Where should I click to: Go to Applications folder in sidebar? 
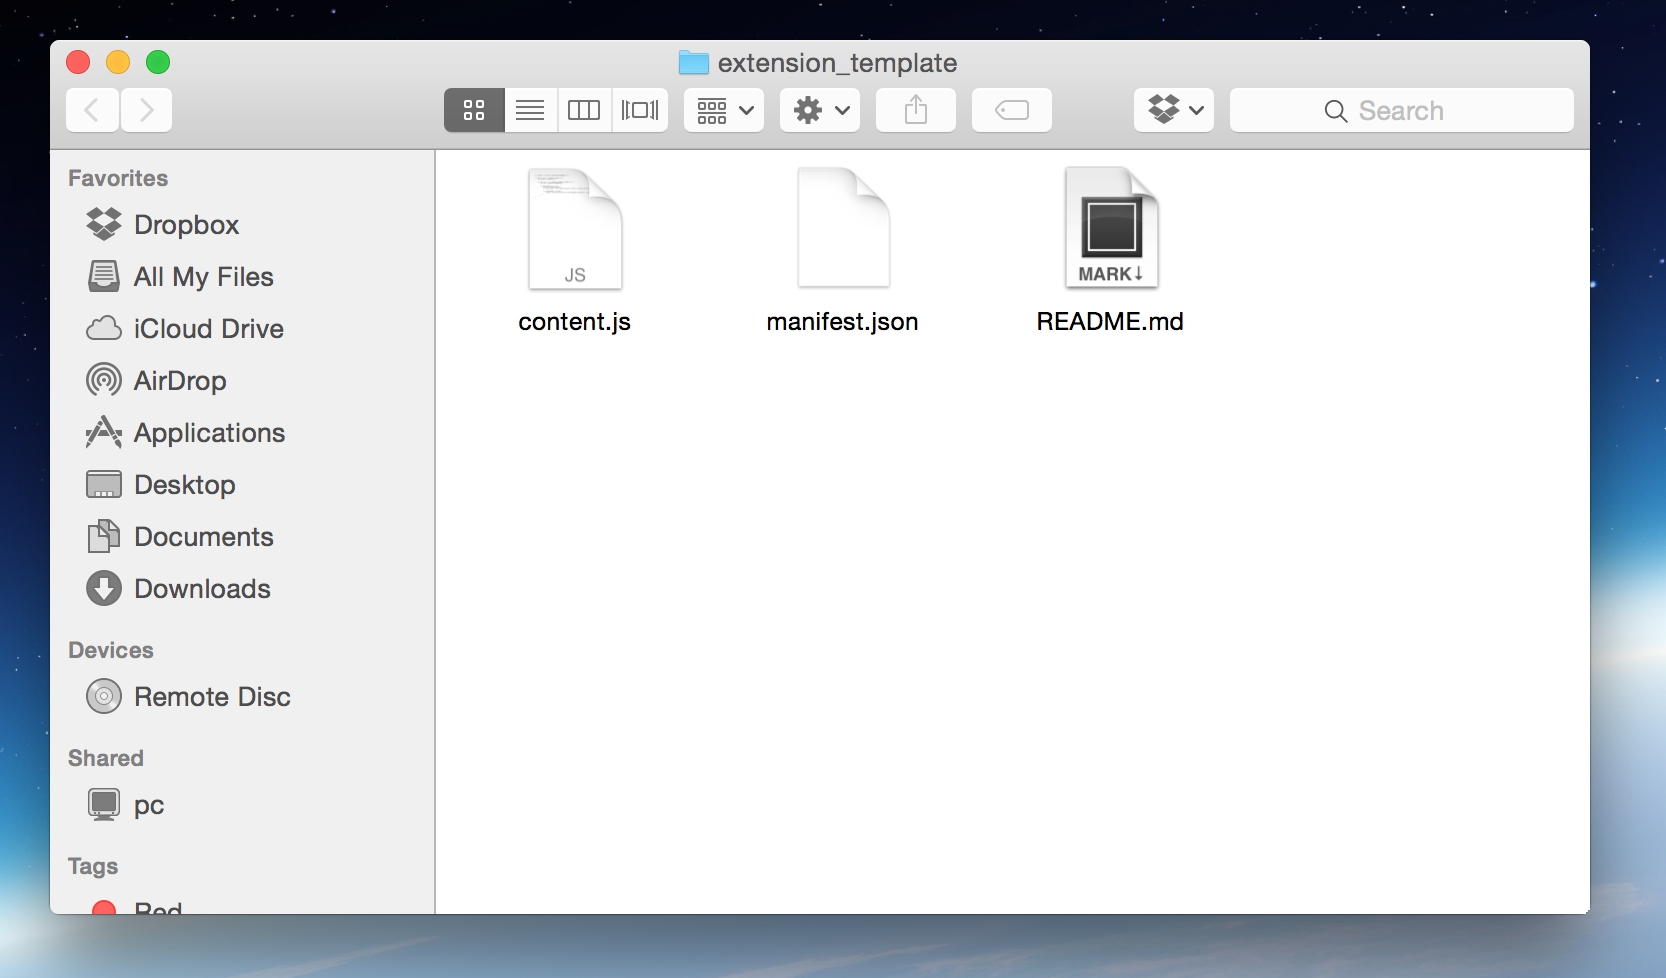(209, 433)
